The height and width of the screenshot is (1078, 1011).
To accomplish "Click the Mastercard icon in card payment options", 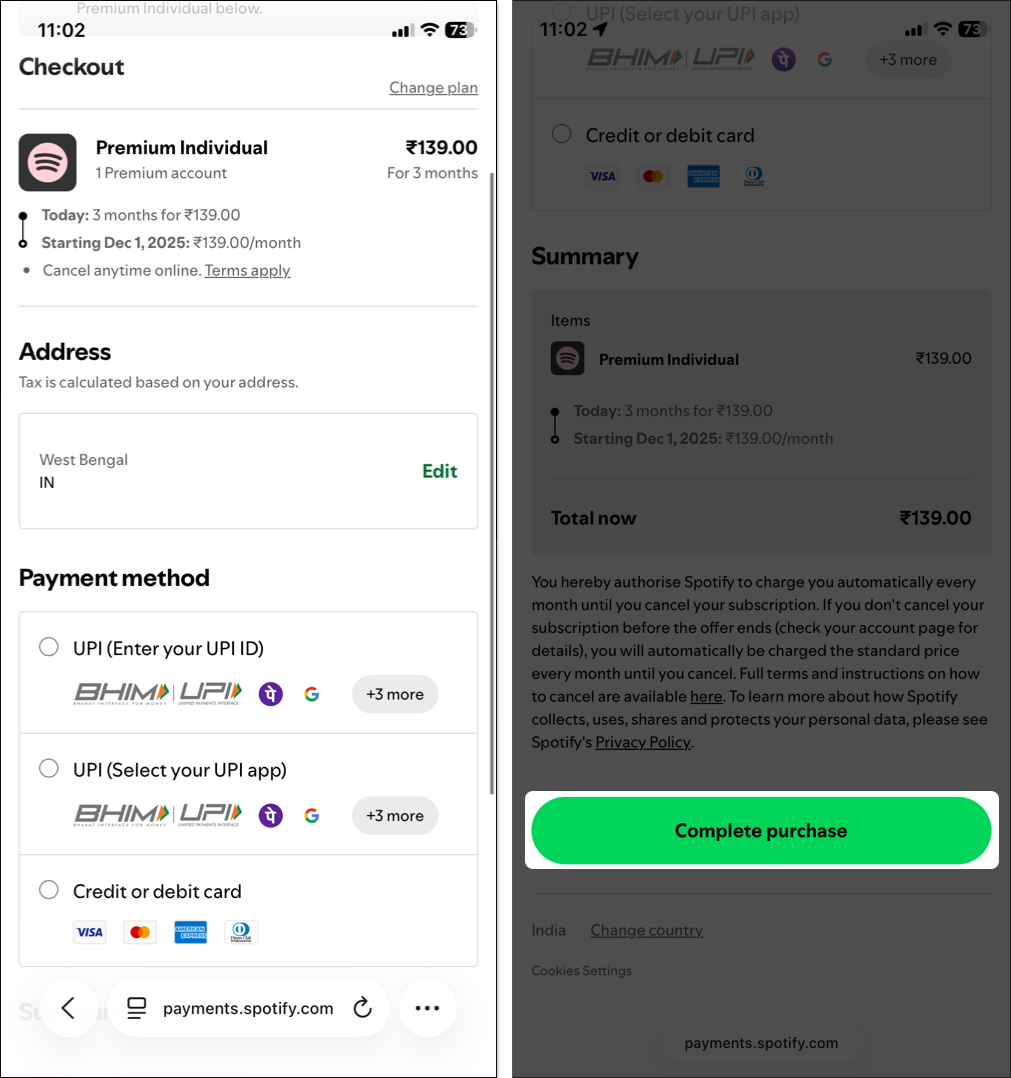I will point(140,931).
